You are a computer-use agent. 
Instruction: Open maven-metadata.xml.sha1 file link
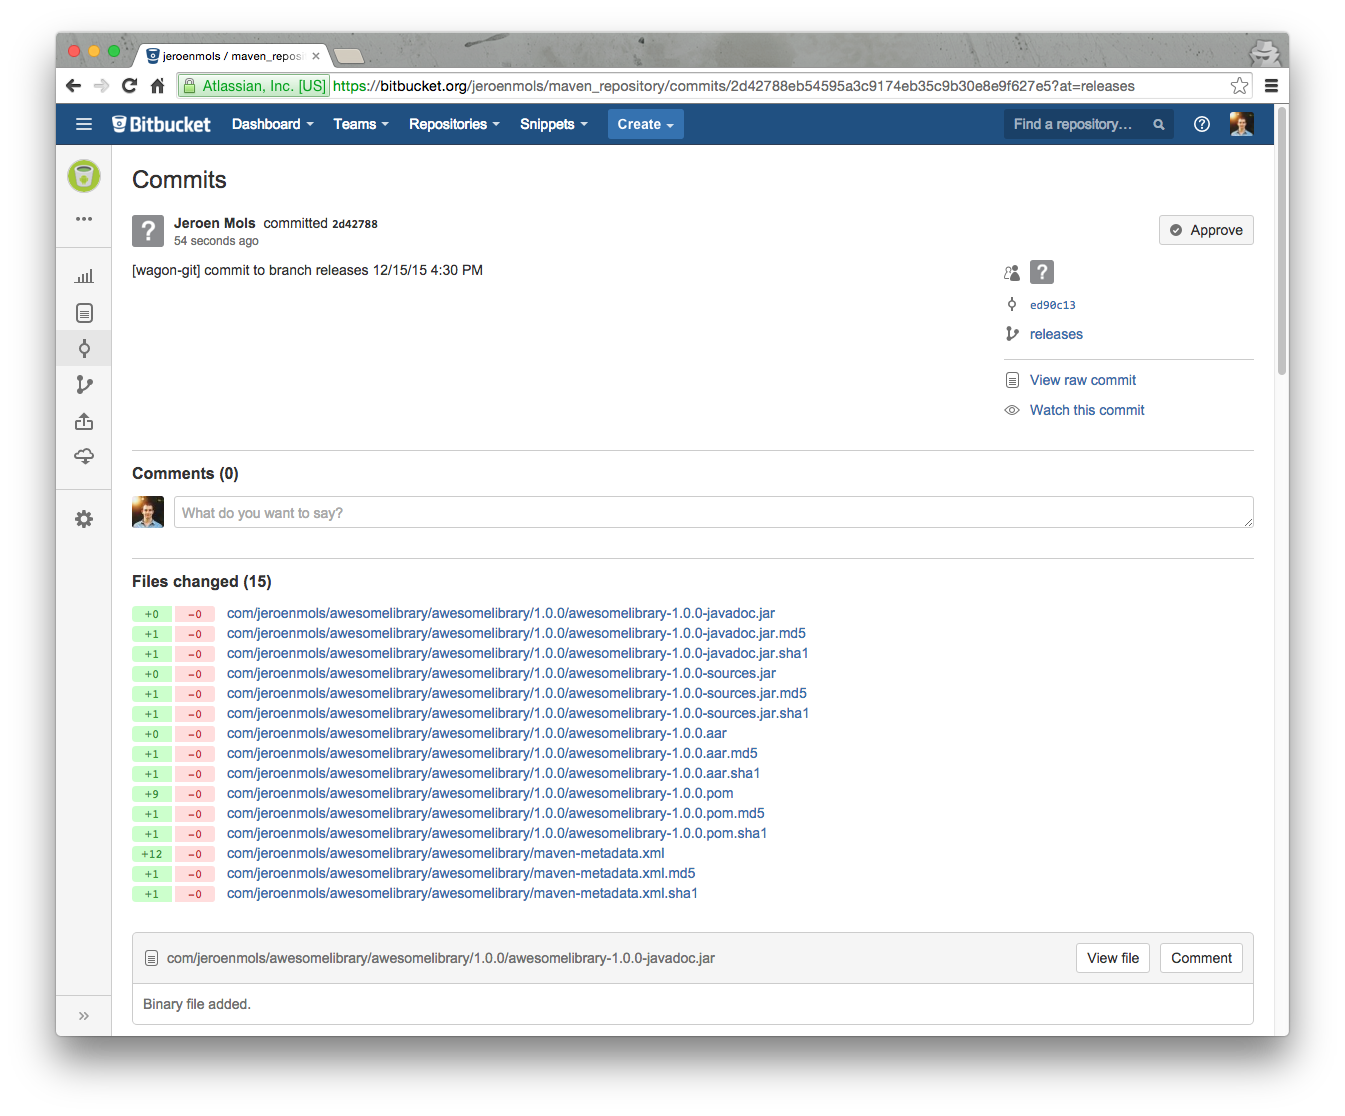[462, 893]
